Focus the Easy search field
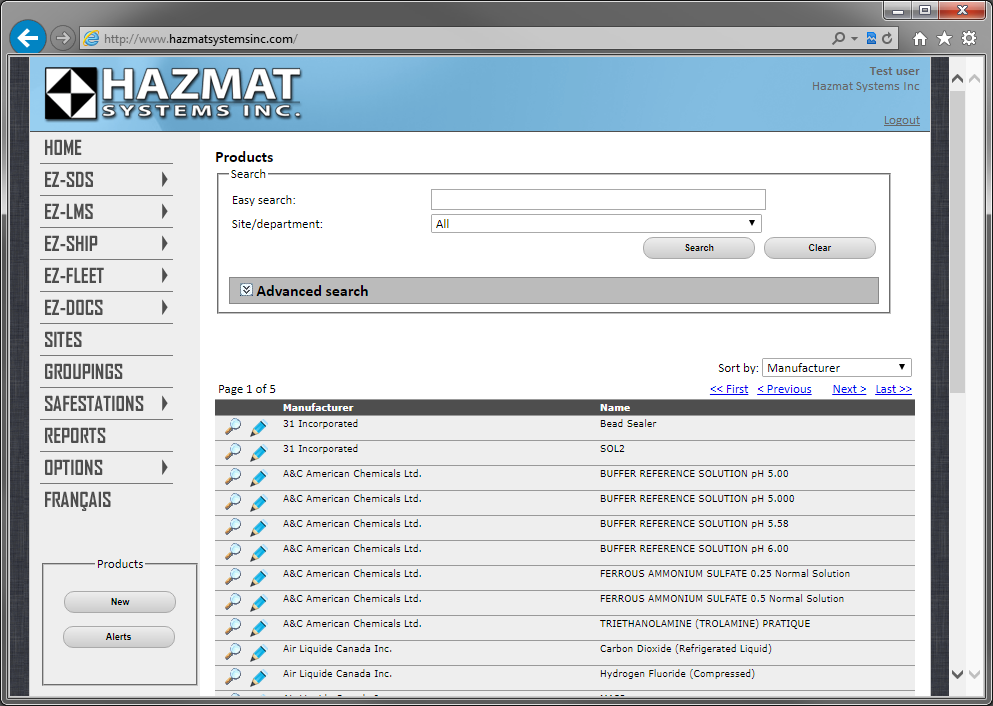 (598, 199)
